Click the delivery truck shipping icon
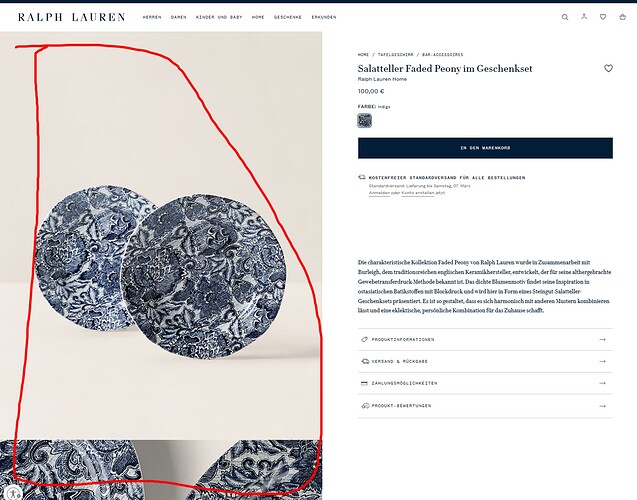Screen dimensions: 637x500 (x=362, y=177)
